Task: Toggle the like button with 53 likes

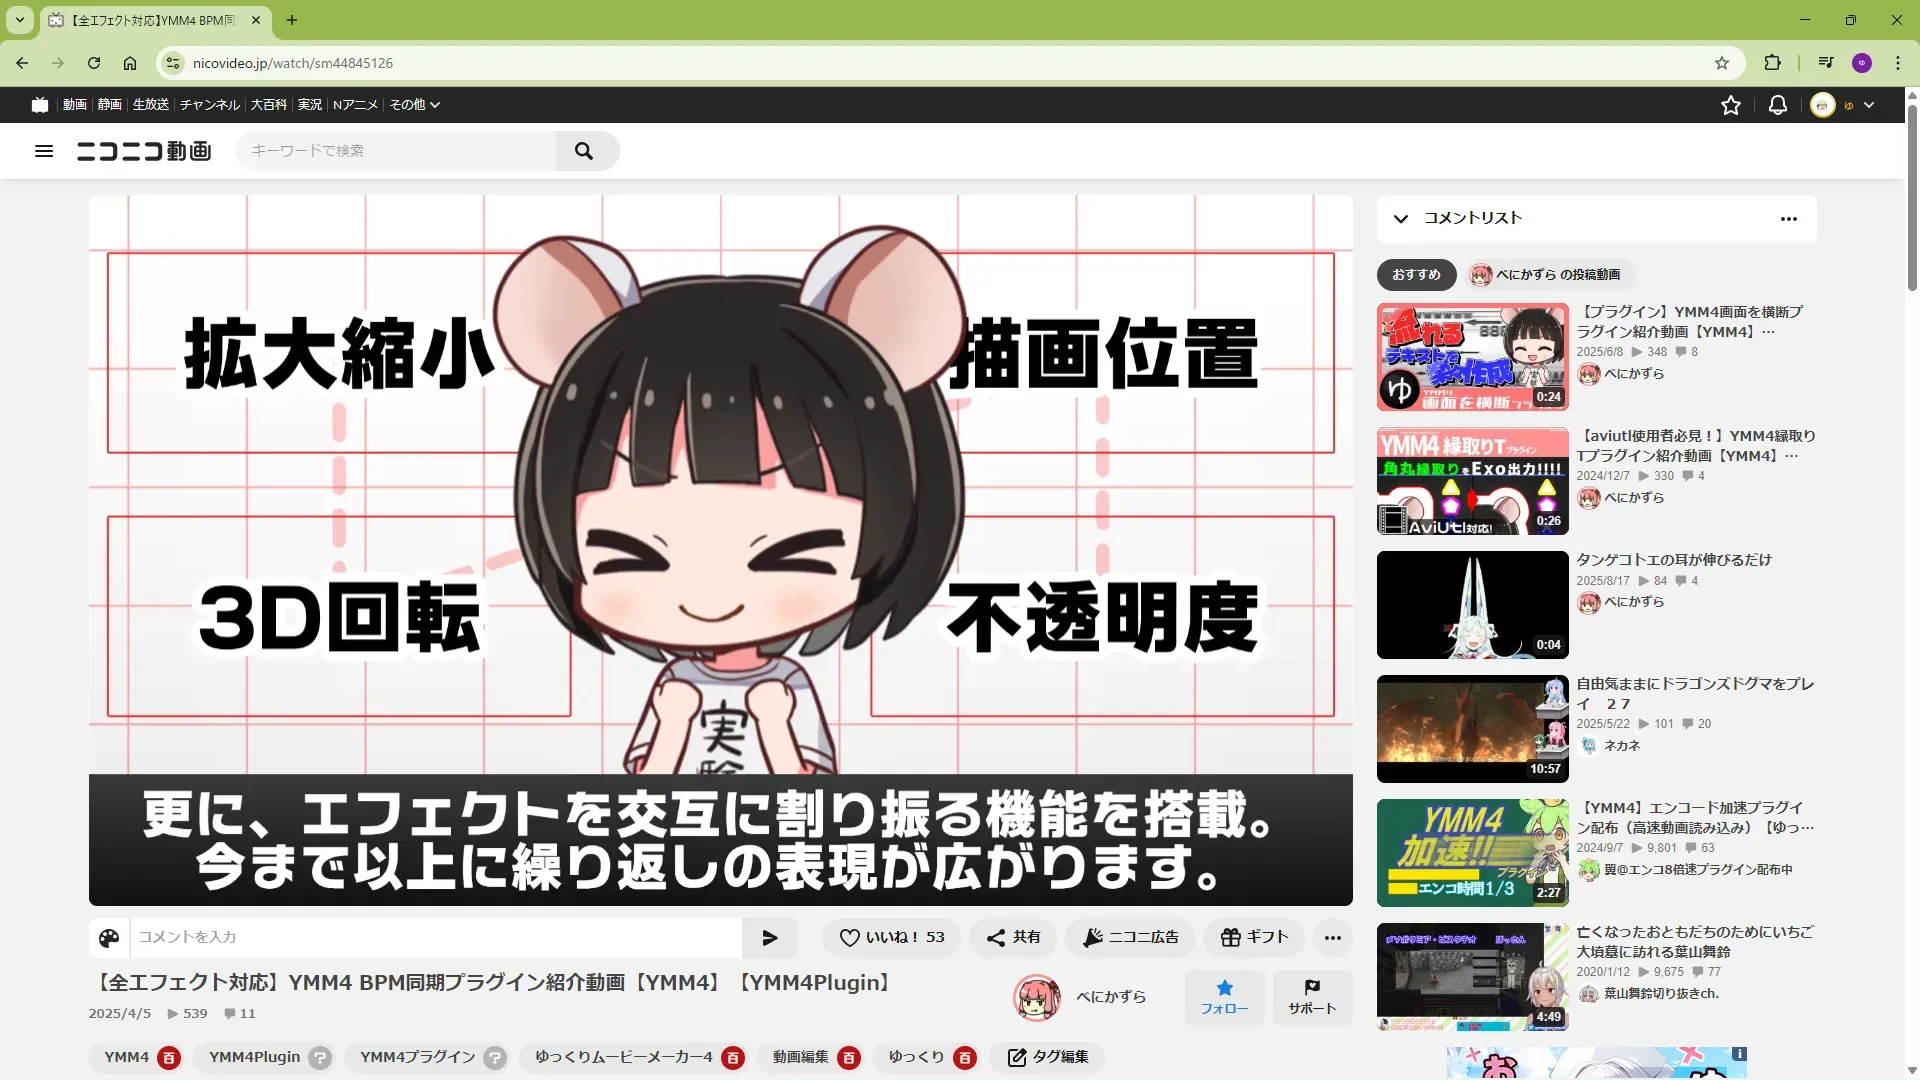Action: pos(891,938)
